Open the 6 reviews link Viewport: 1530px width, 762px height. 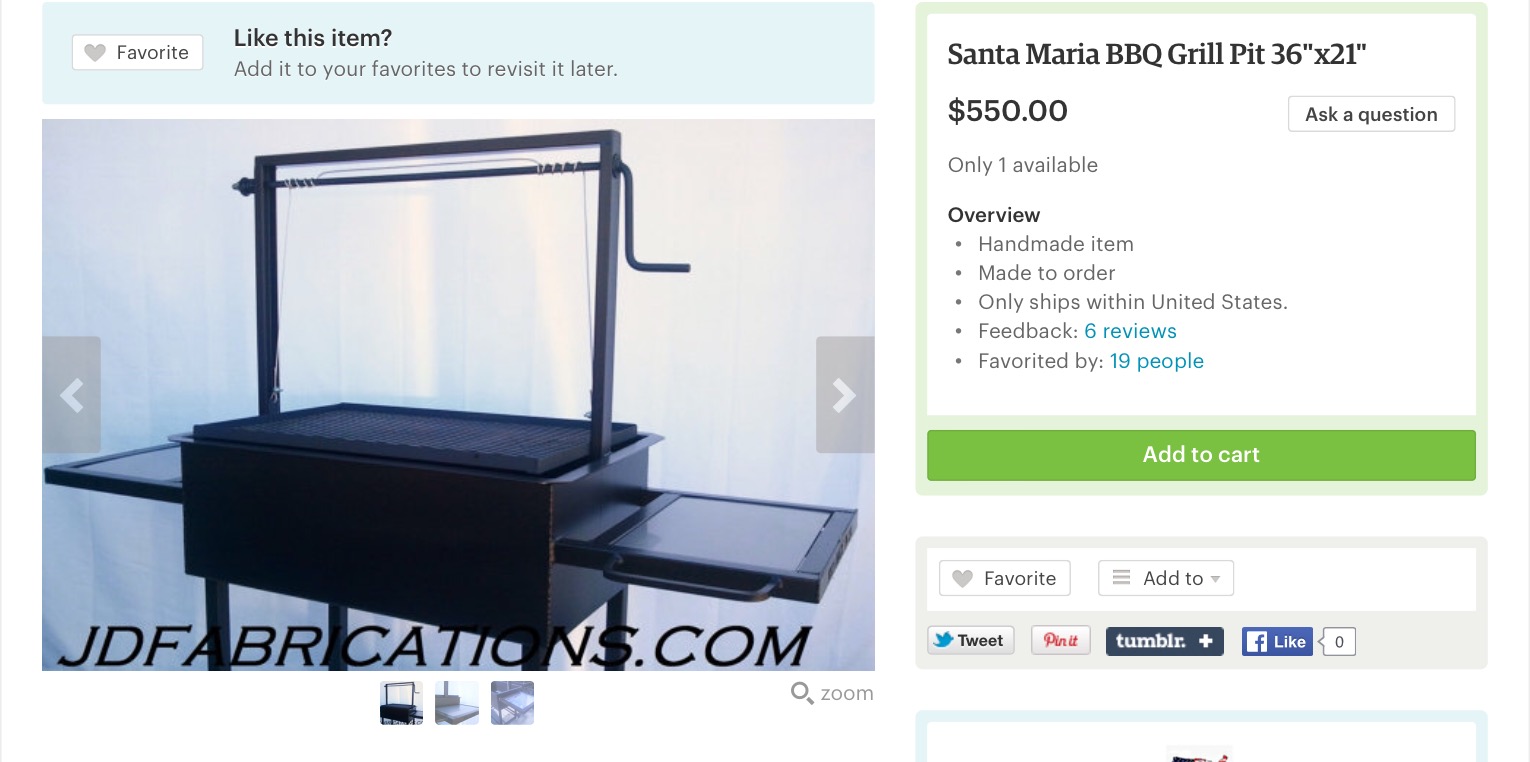click(x=1130, y=331)
